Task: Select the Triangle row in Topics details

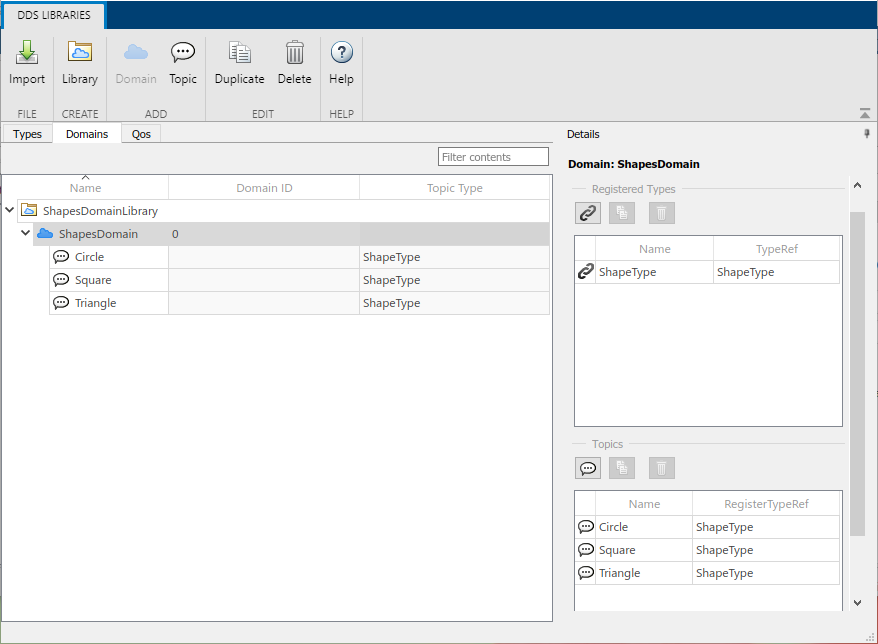Action: click(x=619, y=573)
